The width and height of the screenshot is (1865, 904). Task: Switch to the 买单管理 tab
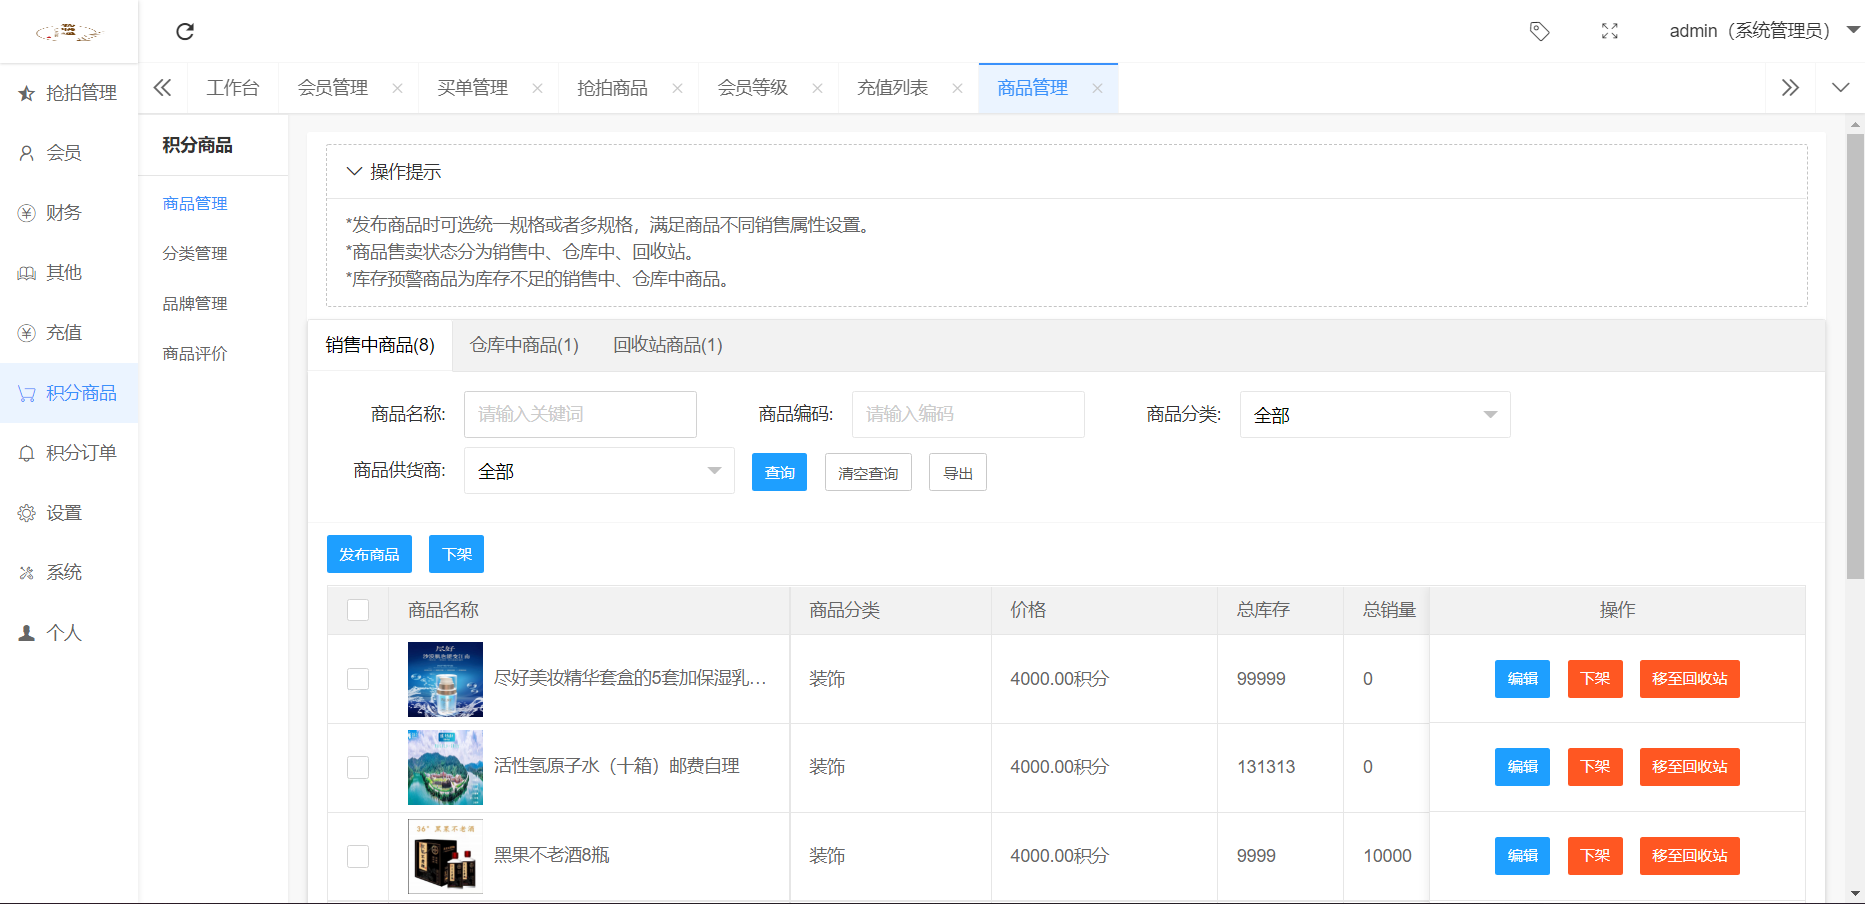tap(473, 88)
